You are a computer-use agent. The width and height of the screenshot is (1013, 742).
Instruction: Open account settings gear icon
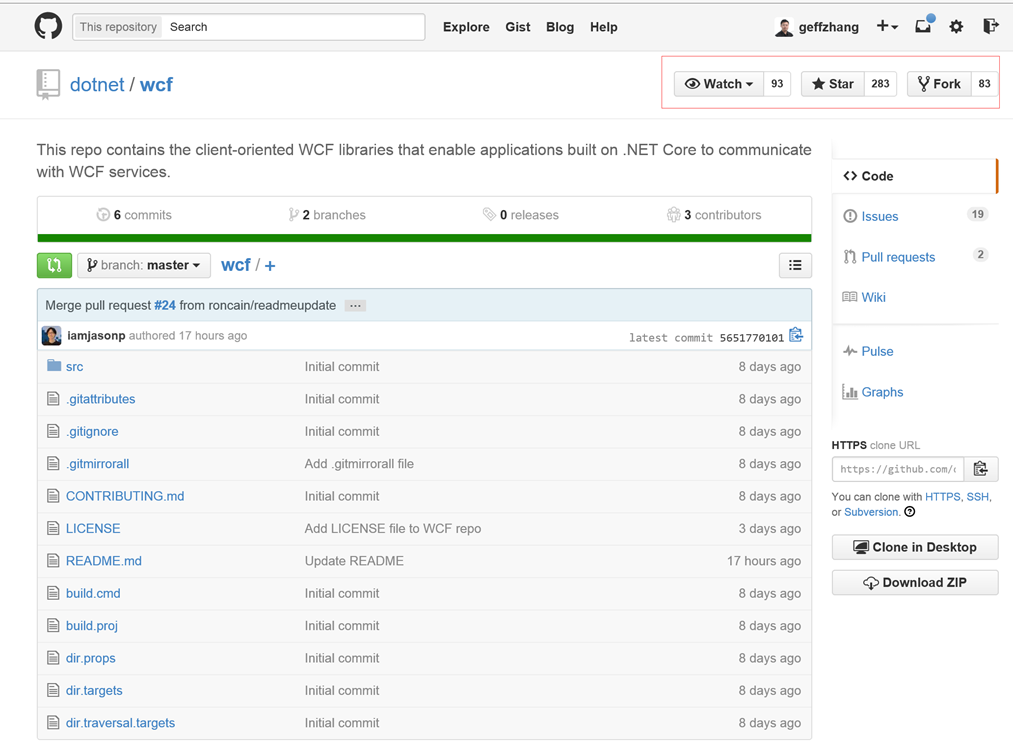pos(956,26)
